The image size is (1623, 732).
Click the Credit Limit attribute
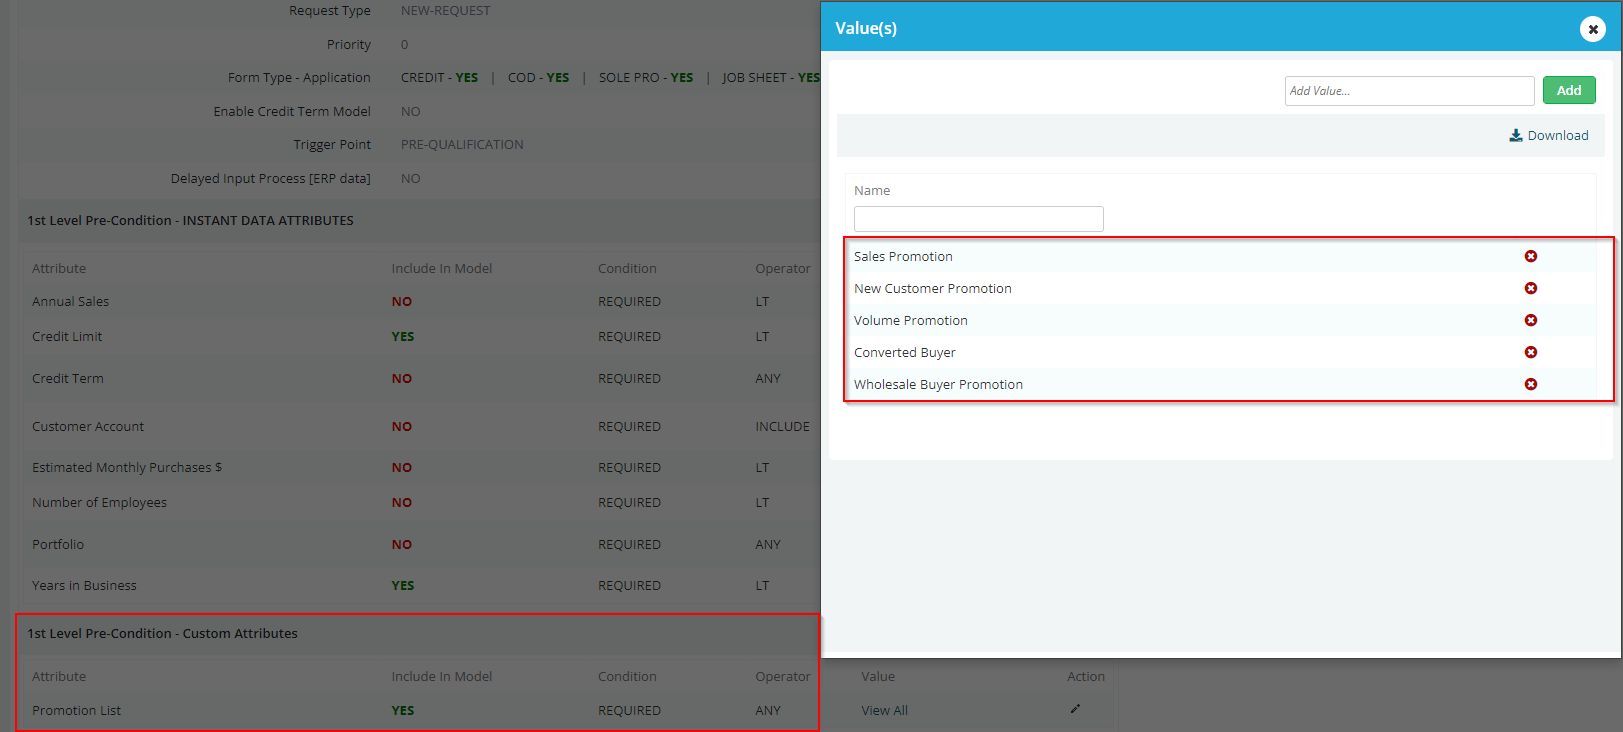(x=67, y=336)
